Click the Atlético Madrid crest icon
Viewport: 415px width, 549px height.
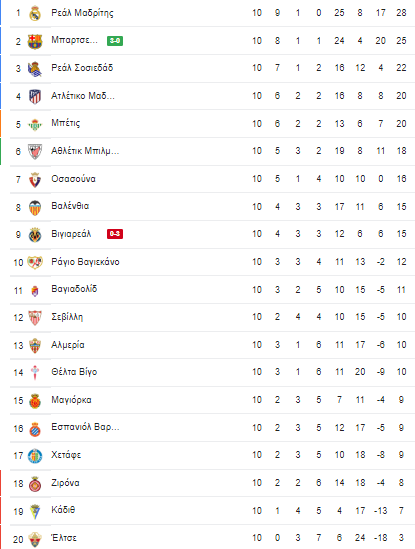tap(35, 97)
